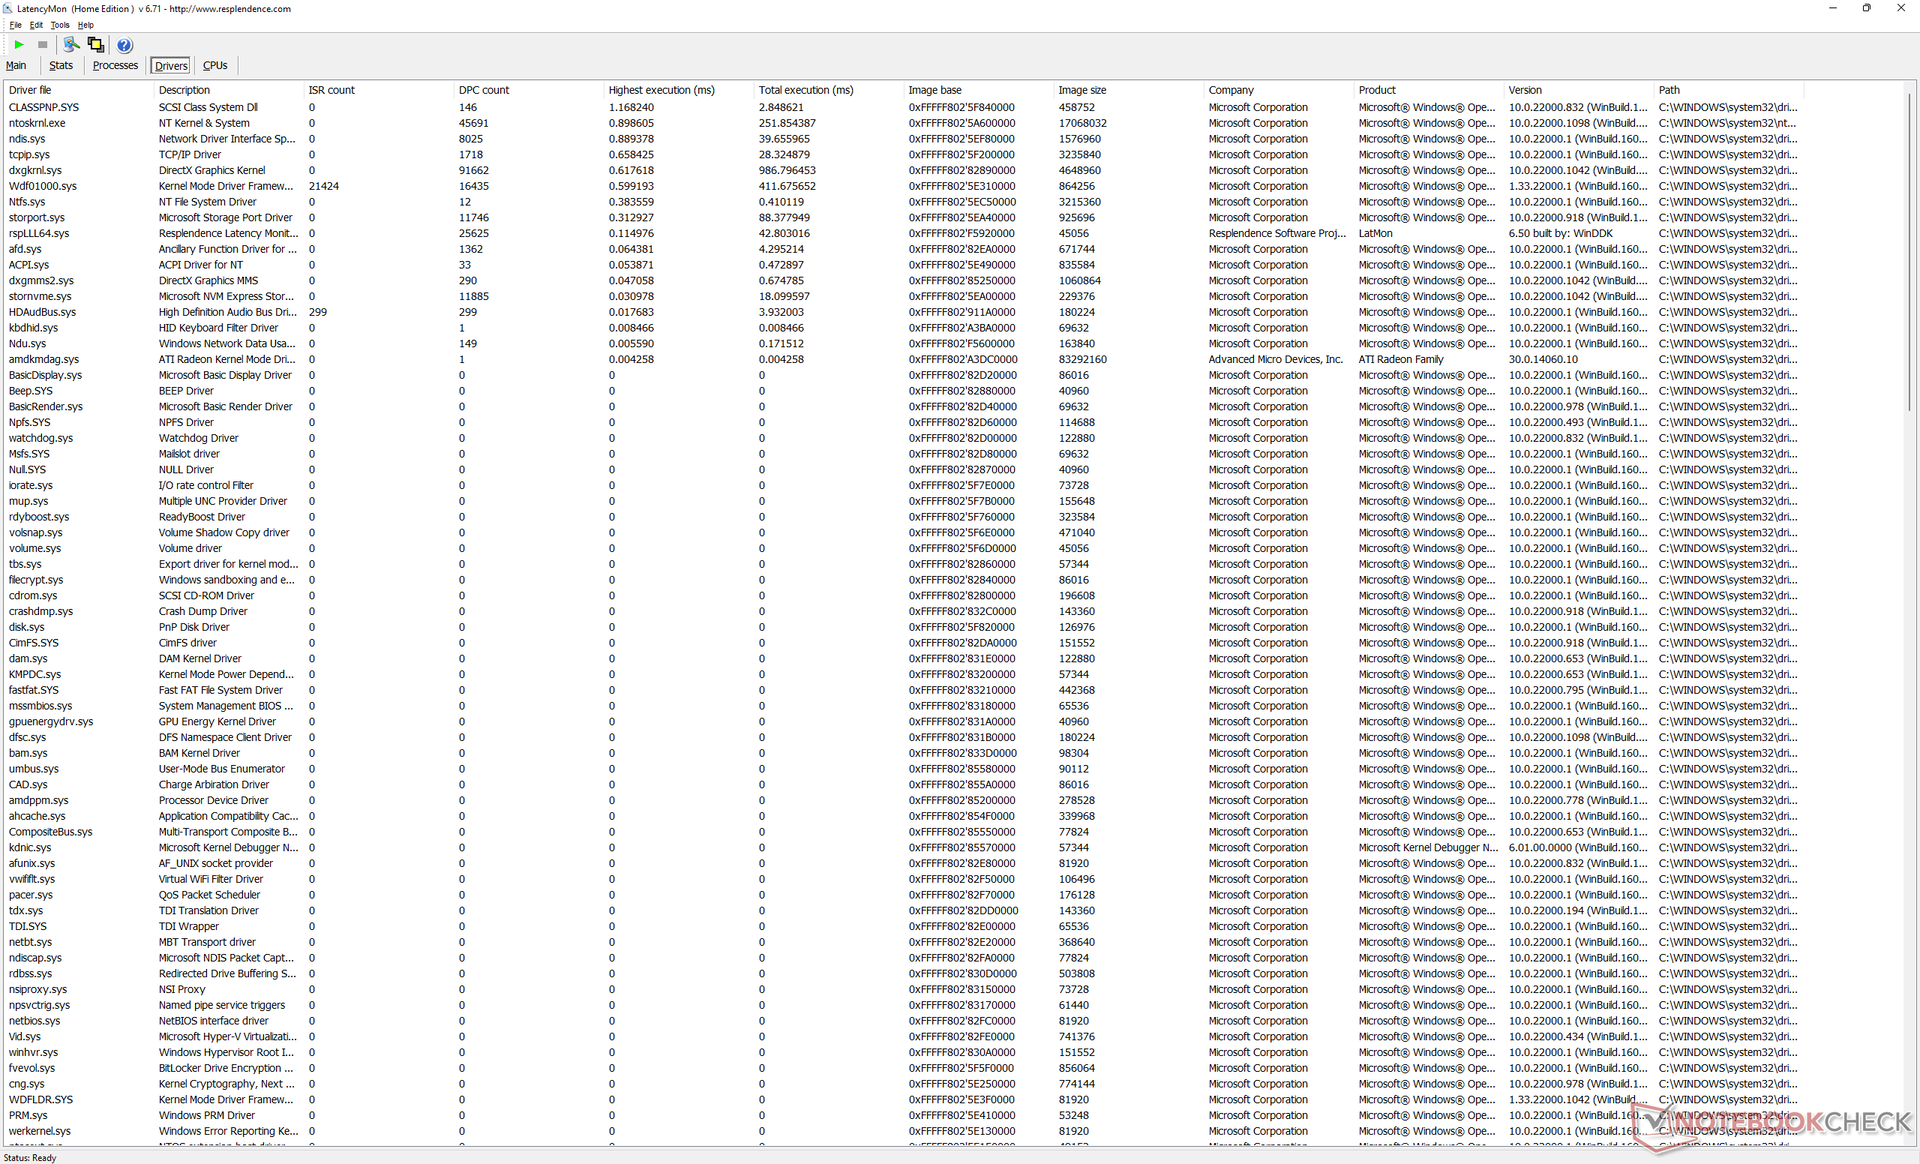The width and height of the screenshot is (1920, 1164).
Task: Click the LatencyMon title bar app icon
Action: coord(8,8)
